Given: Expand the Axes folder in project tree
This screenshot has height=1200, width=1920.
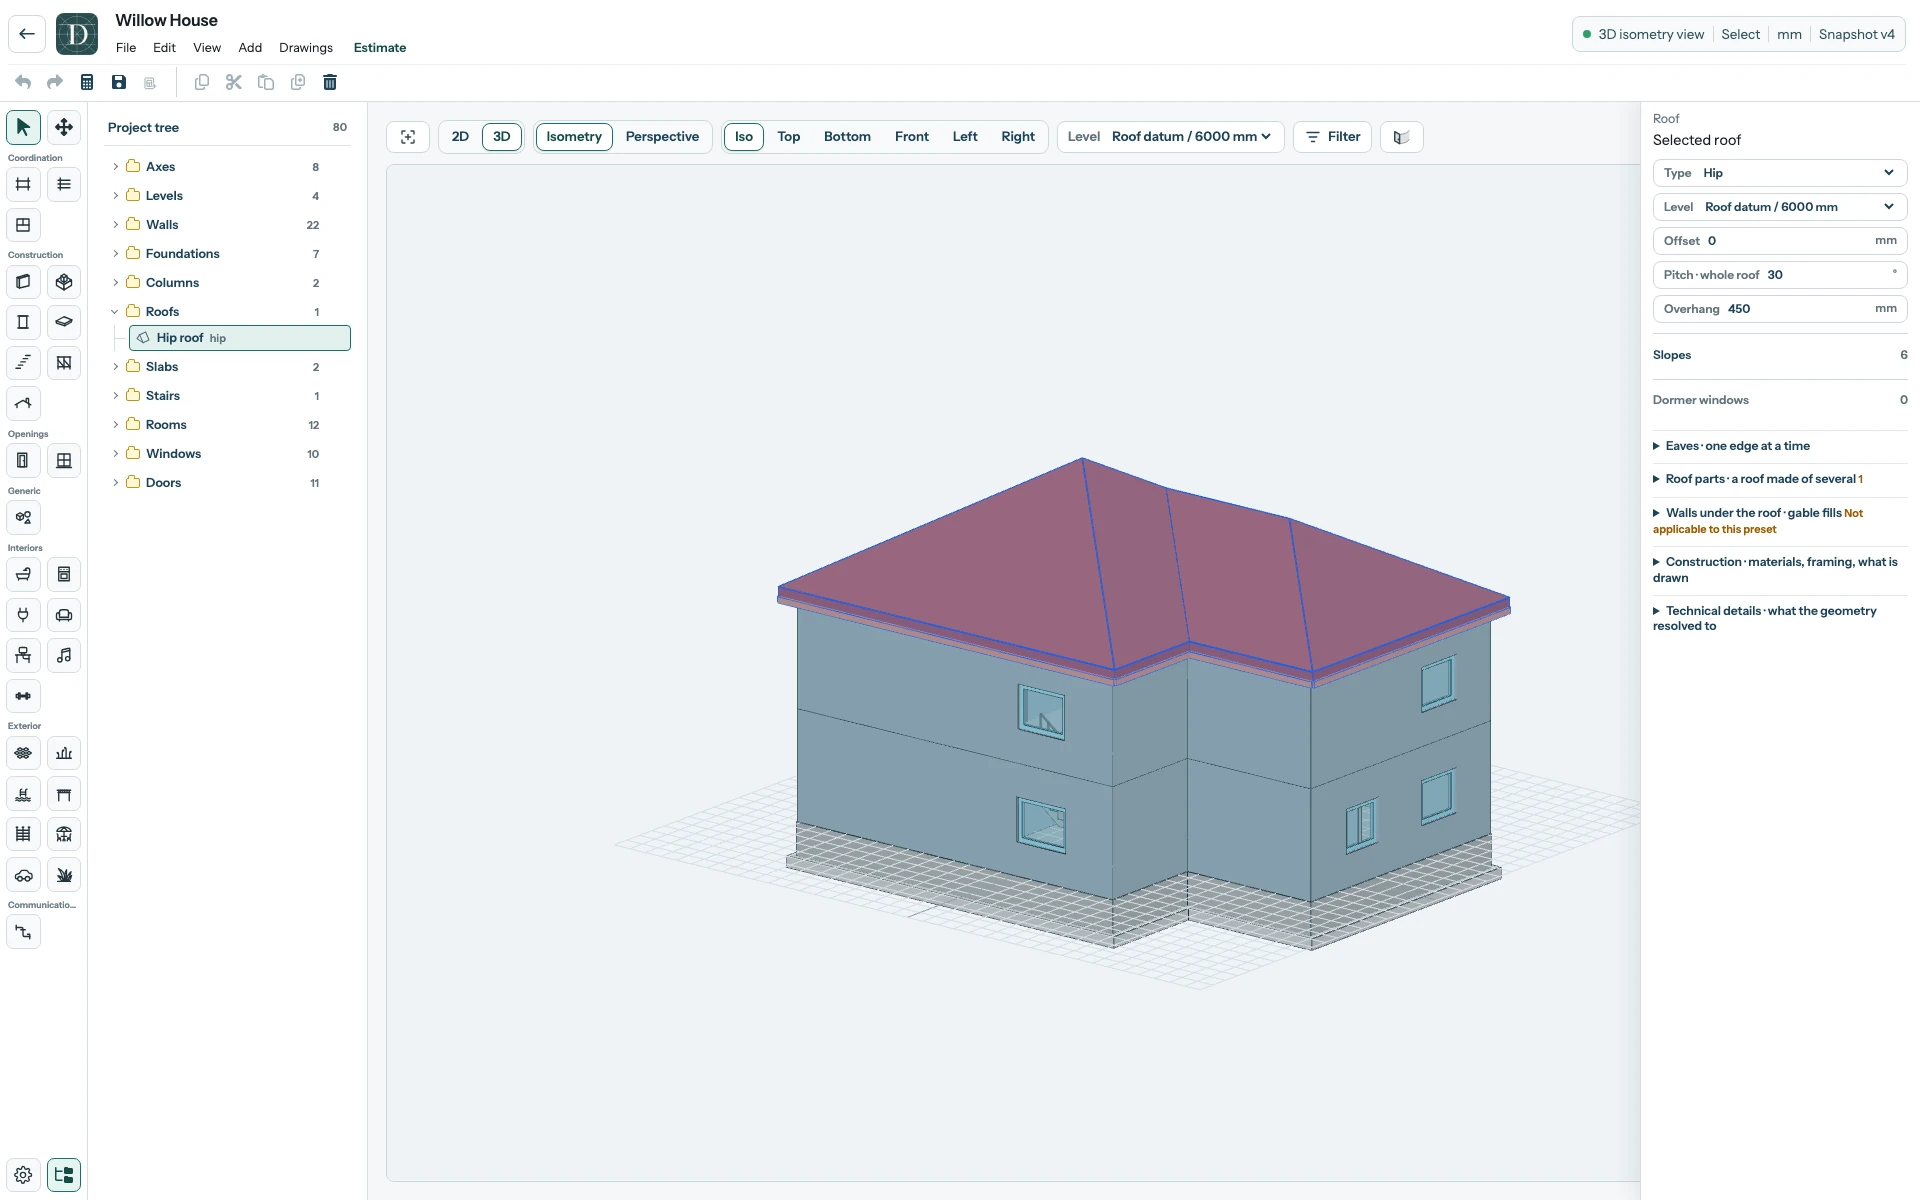Looking at the screenshot, I should 116,167.
